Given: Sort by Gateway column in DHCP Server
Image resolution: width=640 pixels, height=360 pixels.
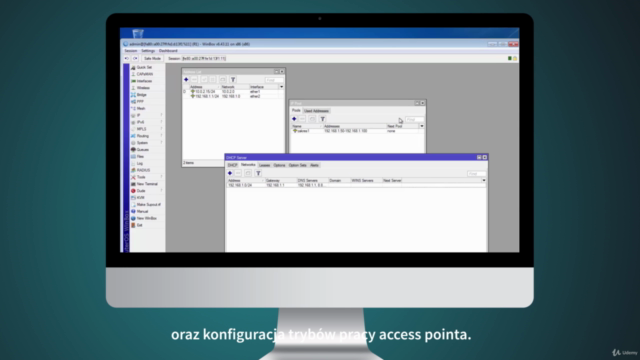Looking at the screenshot, I should tap(281, 180).
